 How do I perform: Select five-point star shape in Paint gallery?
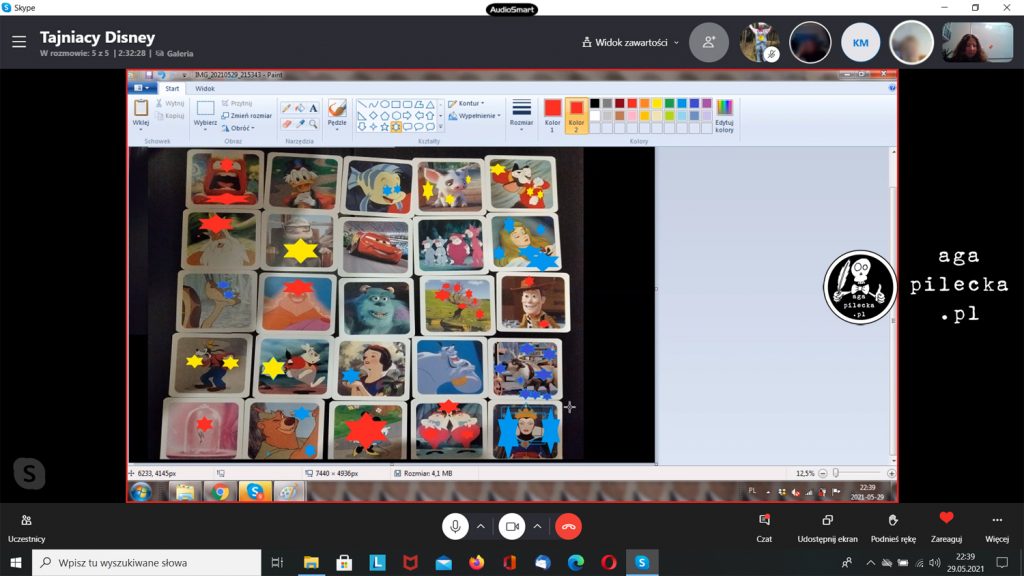tap(385, 127)
